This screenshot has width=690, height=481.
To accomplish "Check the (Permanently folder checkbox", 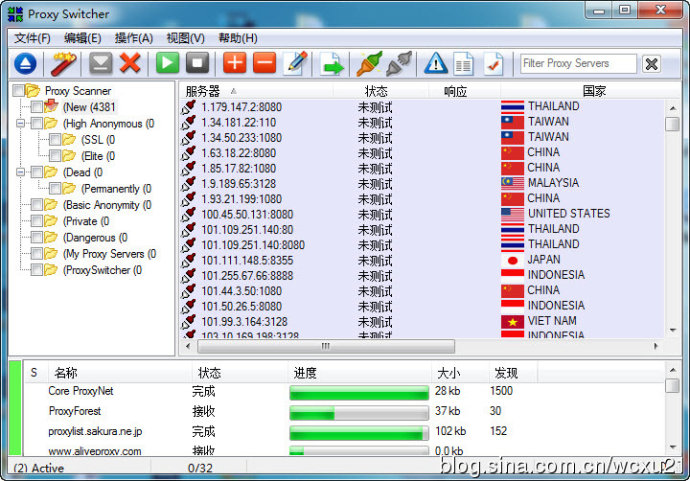I will coord(55,188).
